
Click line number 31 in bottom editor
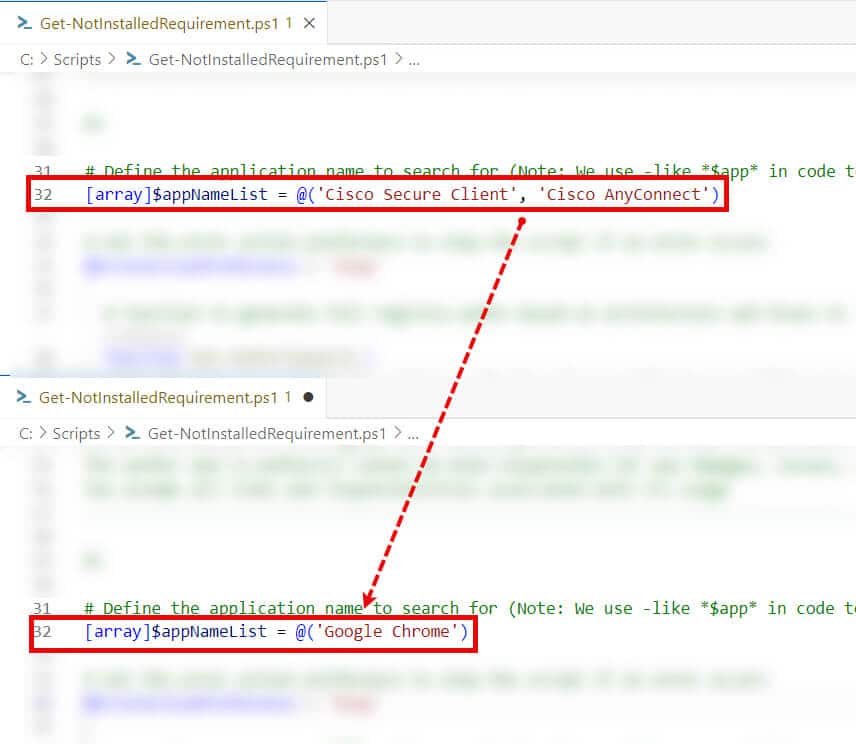click(42, 608)
